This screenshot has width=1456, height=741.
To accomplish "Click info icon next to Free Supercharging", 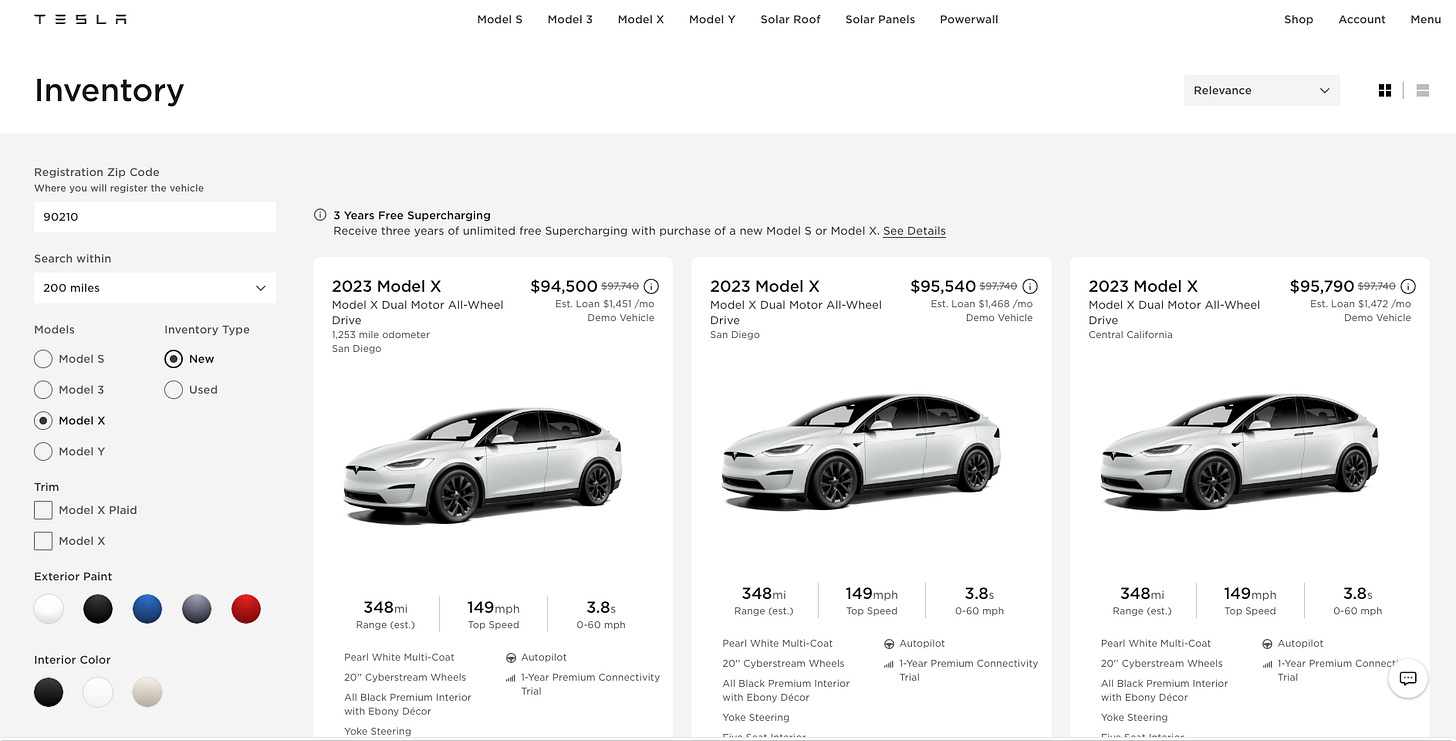I will tap(320, 215).
